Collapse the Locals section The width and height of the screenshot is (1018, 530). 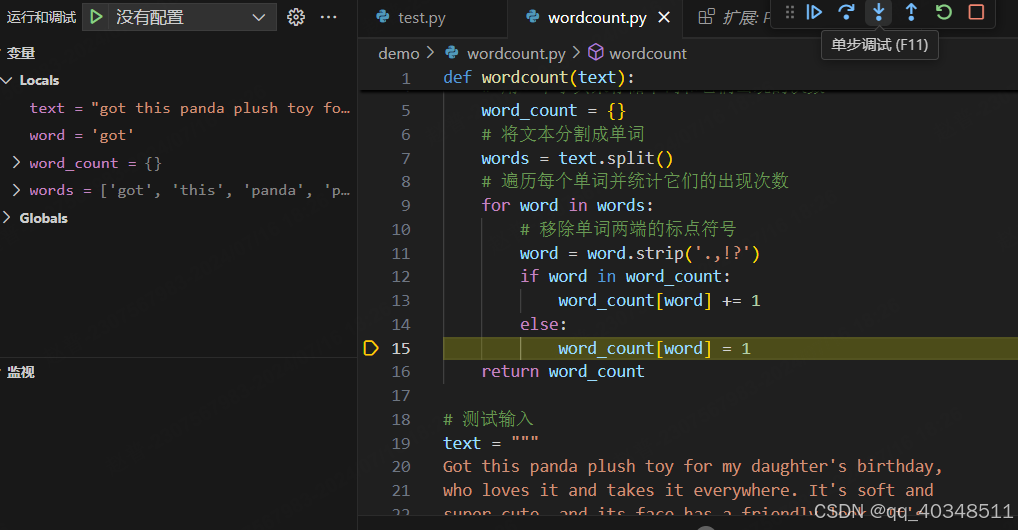tap(8, 81)
